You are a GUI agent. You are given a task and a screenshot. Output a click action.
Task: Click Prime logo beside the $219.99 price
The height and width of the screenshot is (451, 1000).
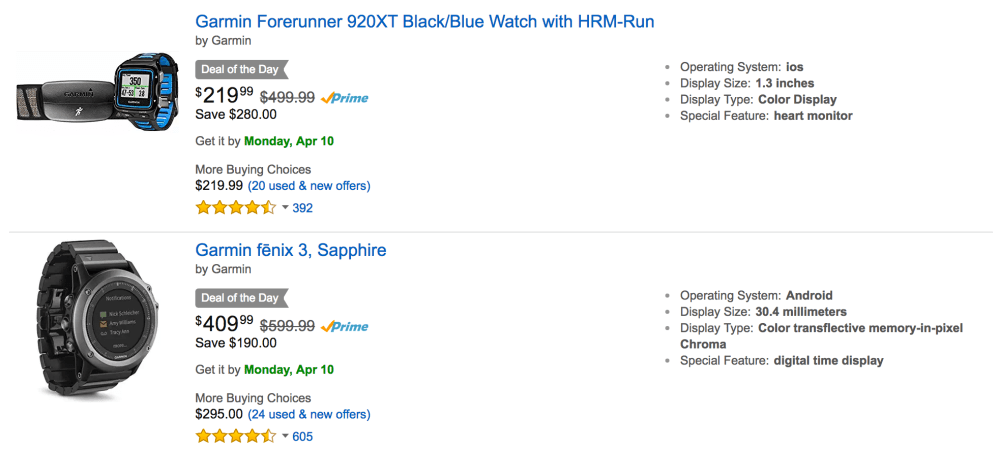click(345, 98)
